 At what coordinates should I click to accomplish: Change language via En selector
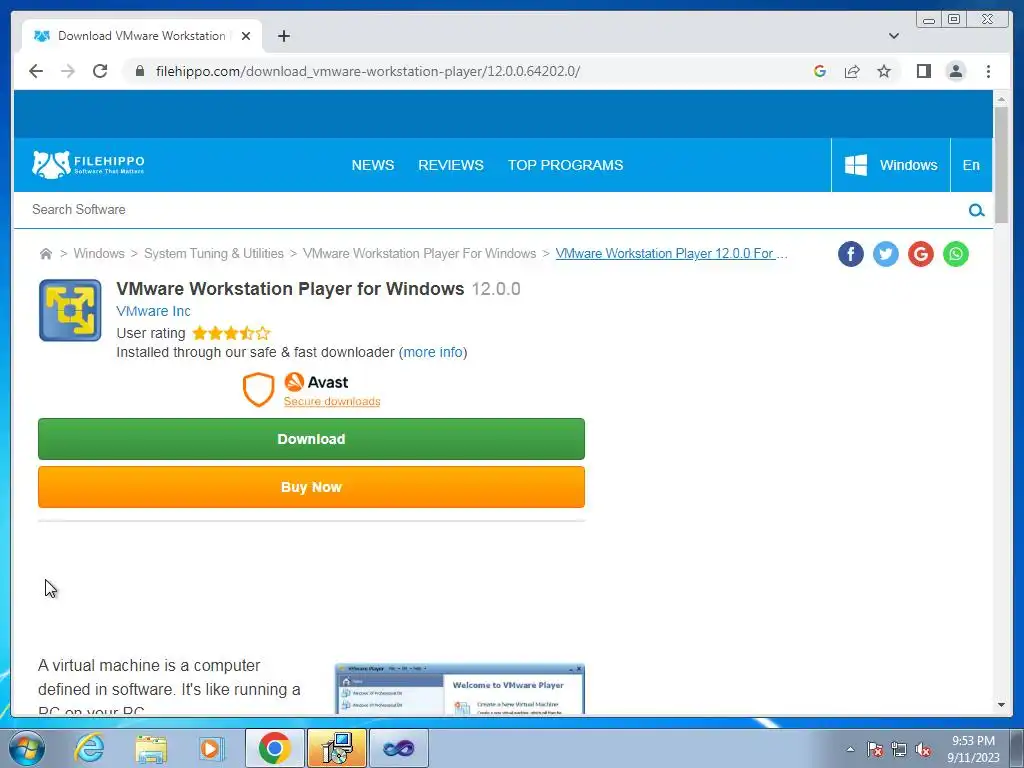(971, 165)
